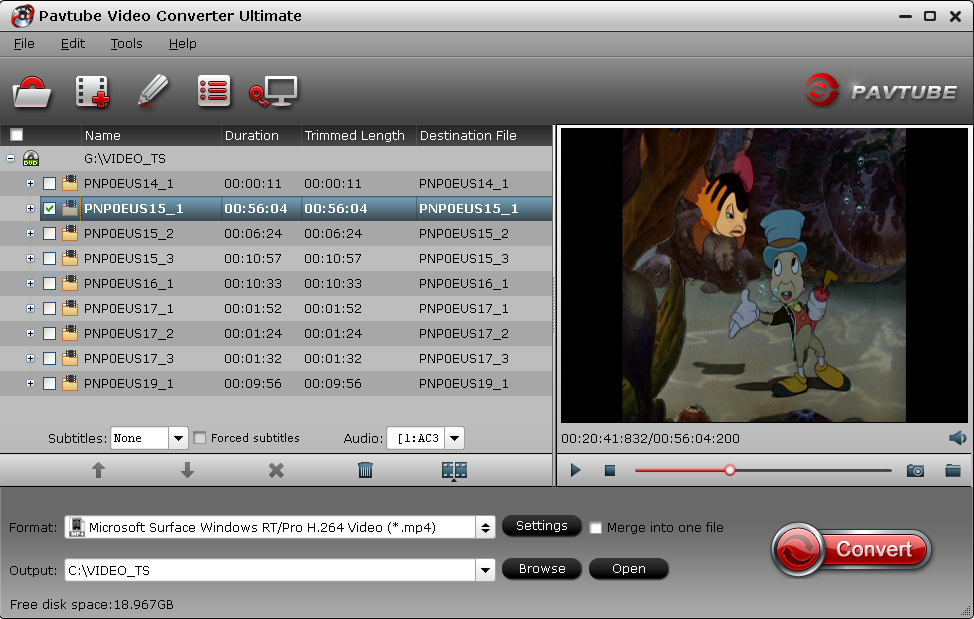Expand the PNP0EUS15_1 row

(x=30, y=209)
